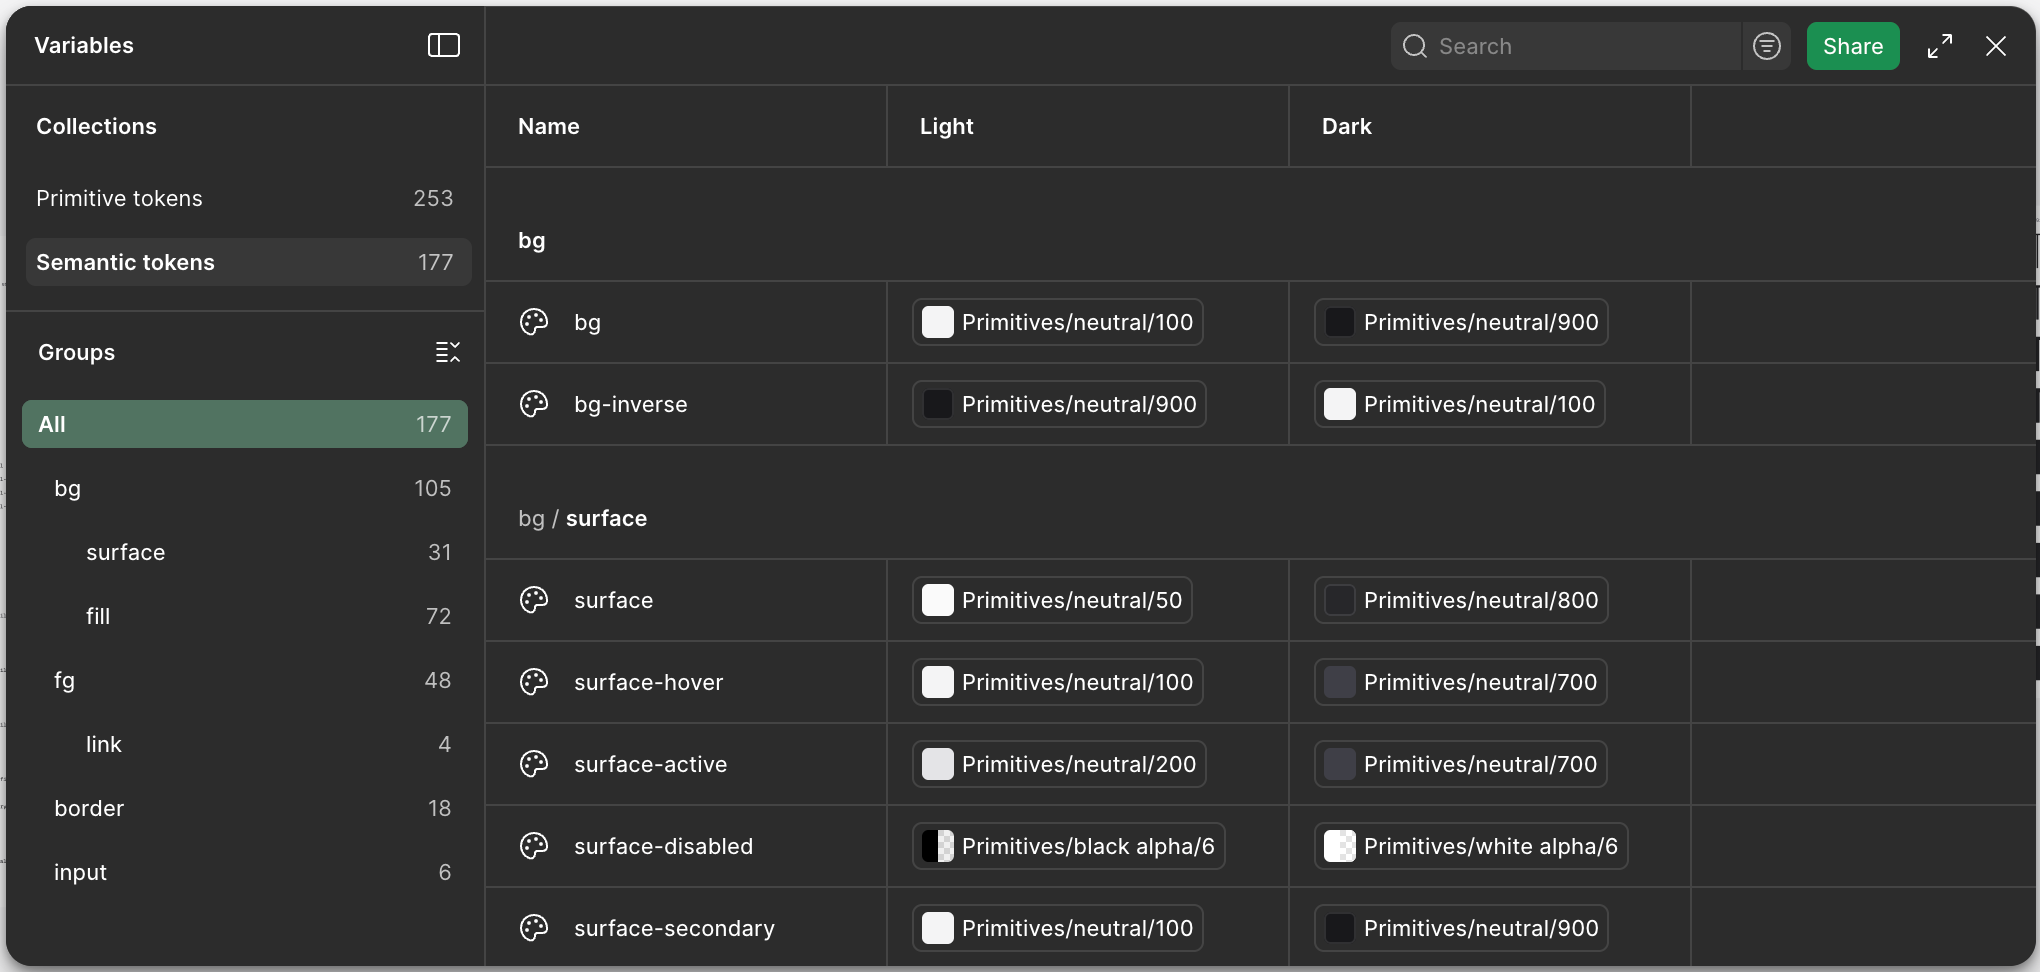
Task: Select the palette icon for surface-disabled
Action: coord(534,846)
